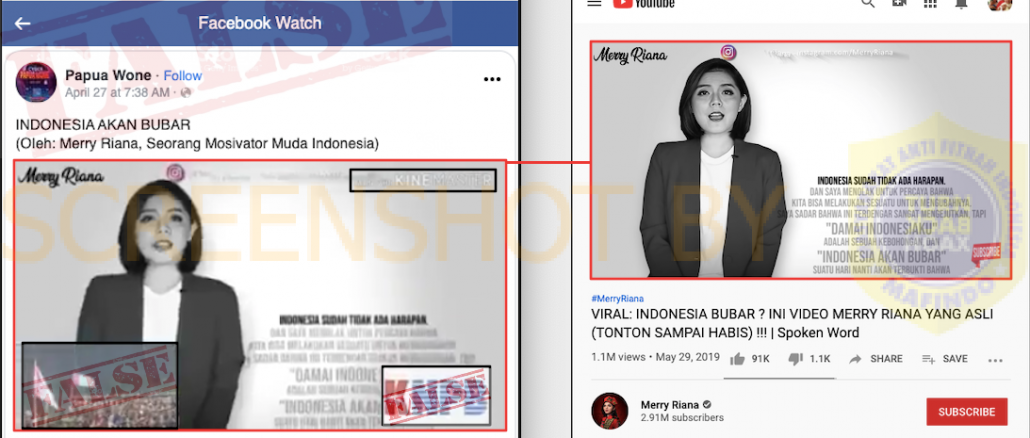Open the #MerryRiana hashtag link

point(617,299)
